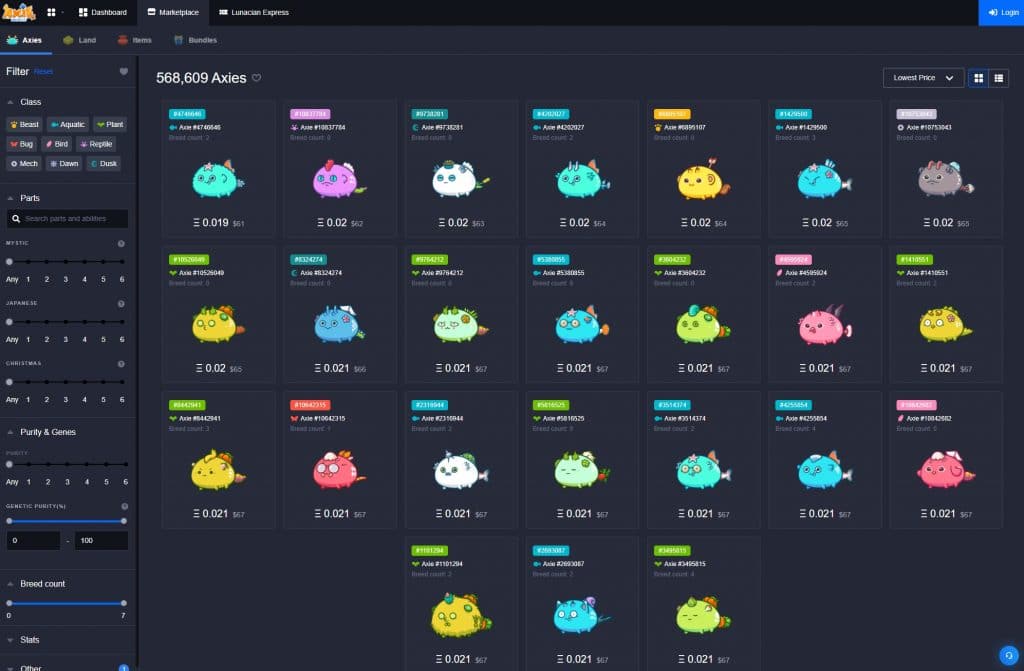Toggle the Reptile class filter

[97, 144]
